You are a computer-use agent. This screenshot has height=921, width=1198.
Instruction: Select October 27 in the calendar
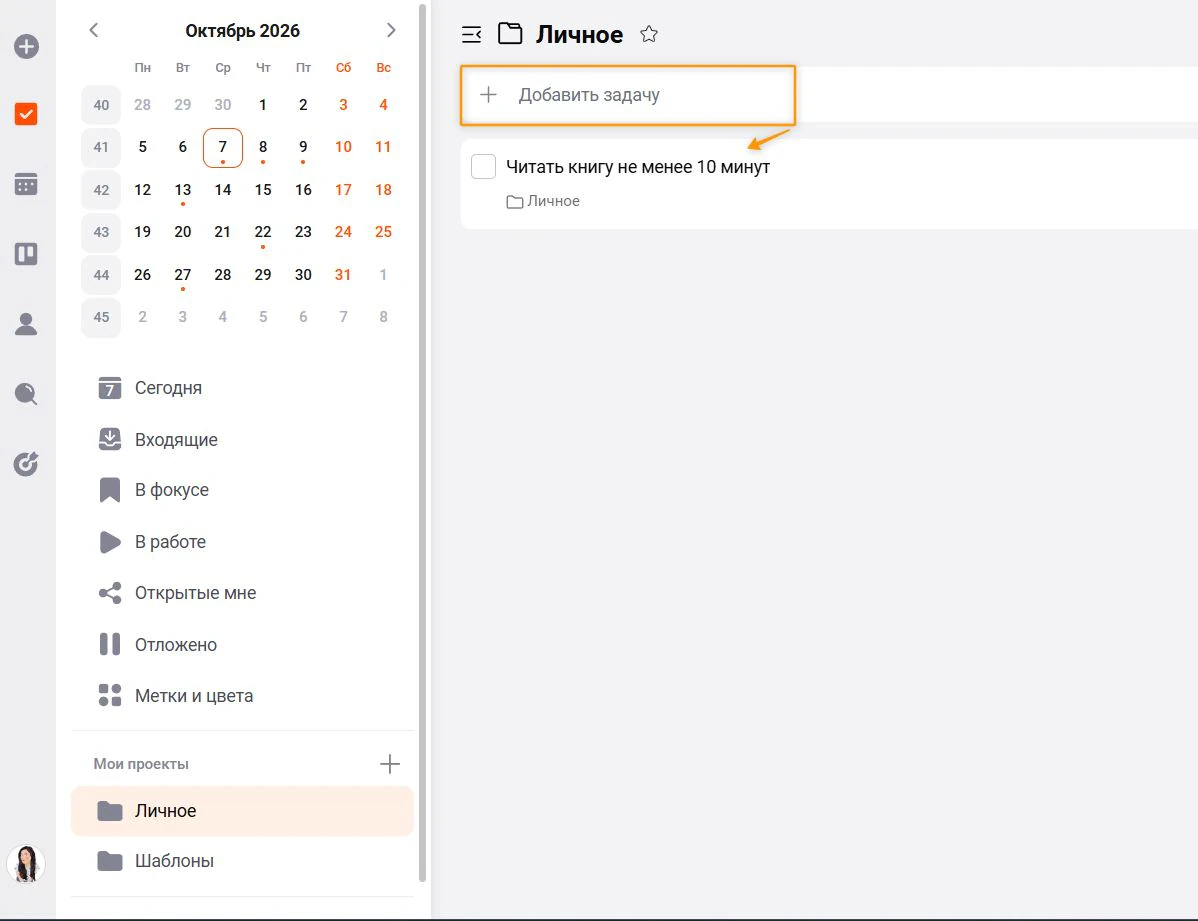pos(183,275)
